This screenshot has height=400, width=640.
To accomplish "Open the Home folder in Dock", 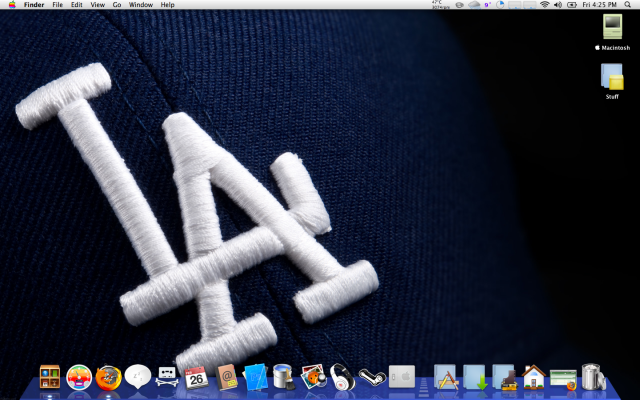I will pos(534,377).
